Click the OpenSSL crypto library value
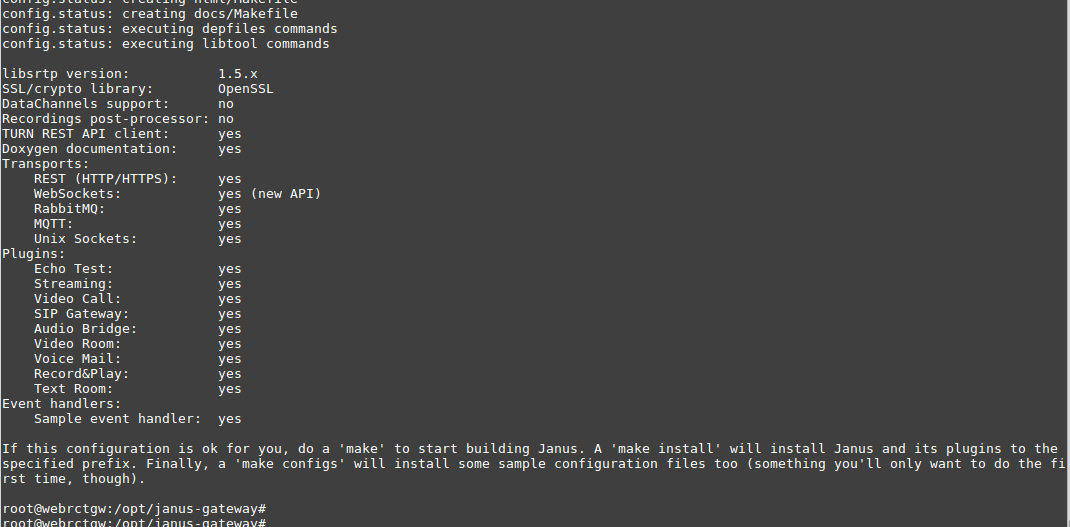The image size is (1070, 527). tap(245, 89)
